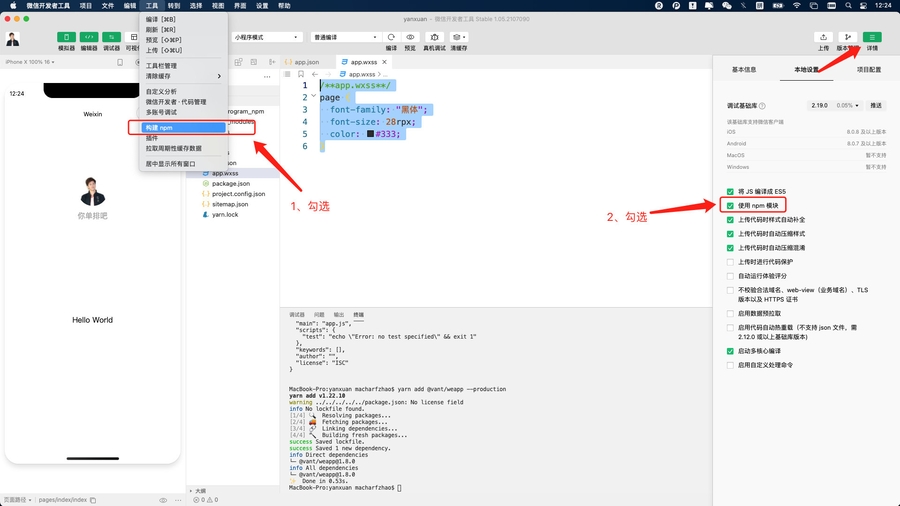Click the 上传 upload icon at top right
Screen dimensions: 900x506
823,37
